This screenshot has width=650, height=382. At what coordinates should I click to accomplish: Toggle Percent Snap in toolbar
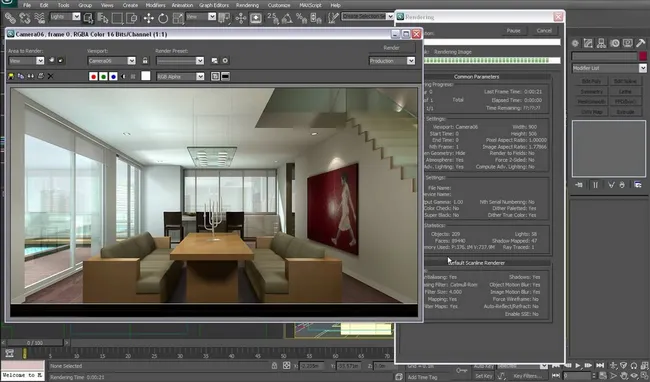point(301,18)
